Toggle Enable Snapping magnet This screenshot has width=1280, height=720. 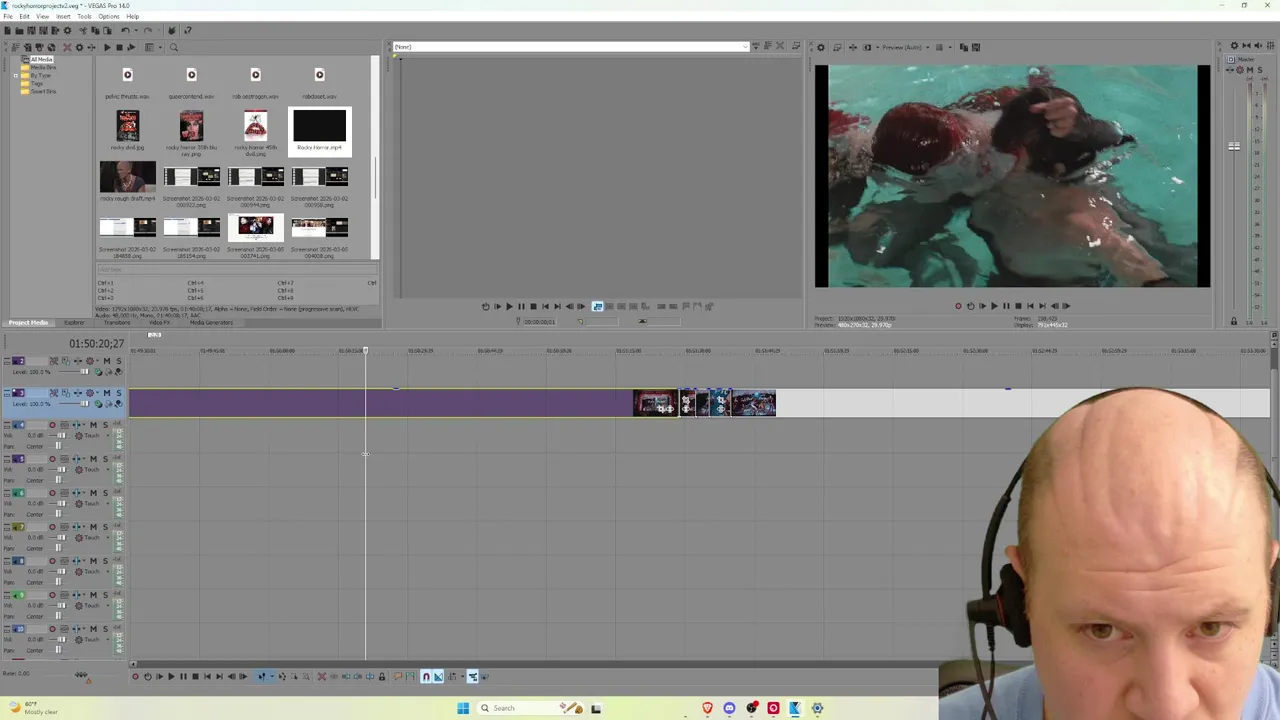(425, 677)
